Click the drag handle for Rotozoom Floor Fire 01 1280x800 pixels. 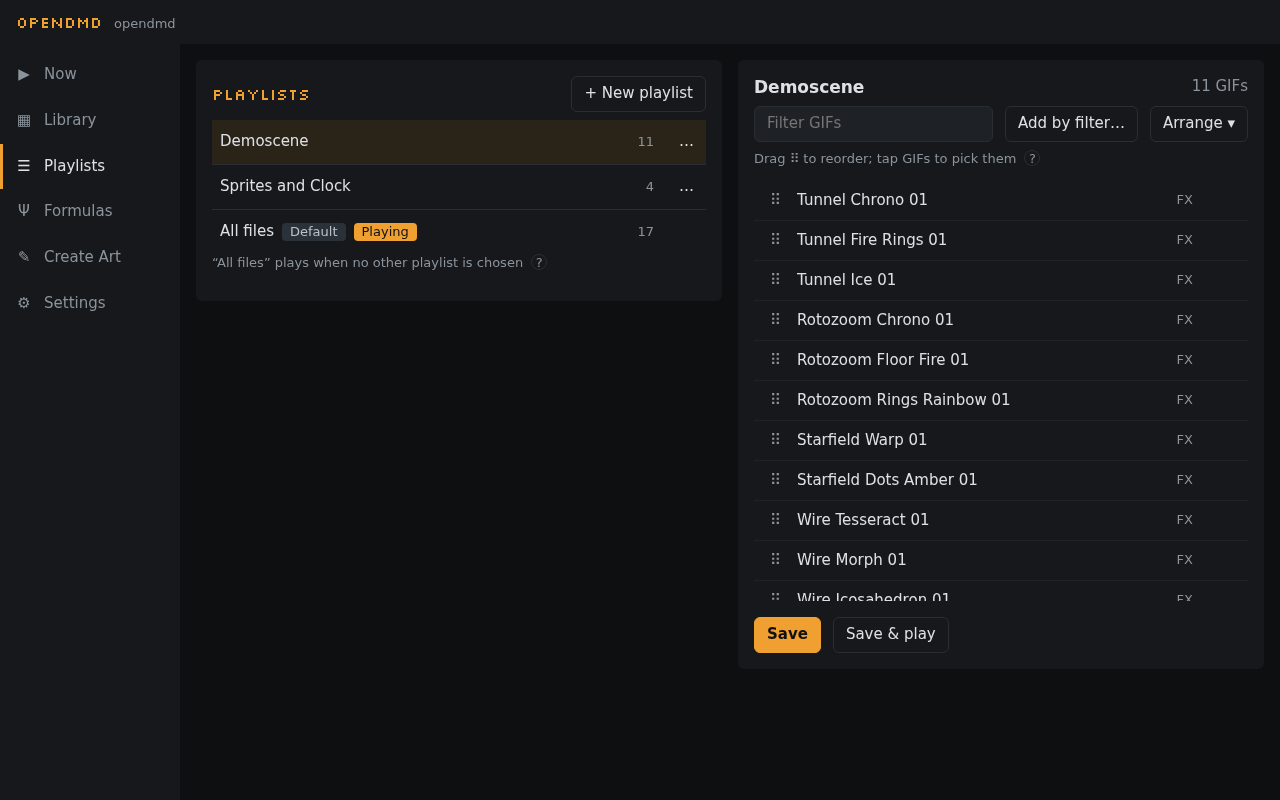775,360
